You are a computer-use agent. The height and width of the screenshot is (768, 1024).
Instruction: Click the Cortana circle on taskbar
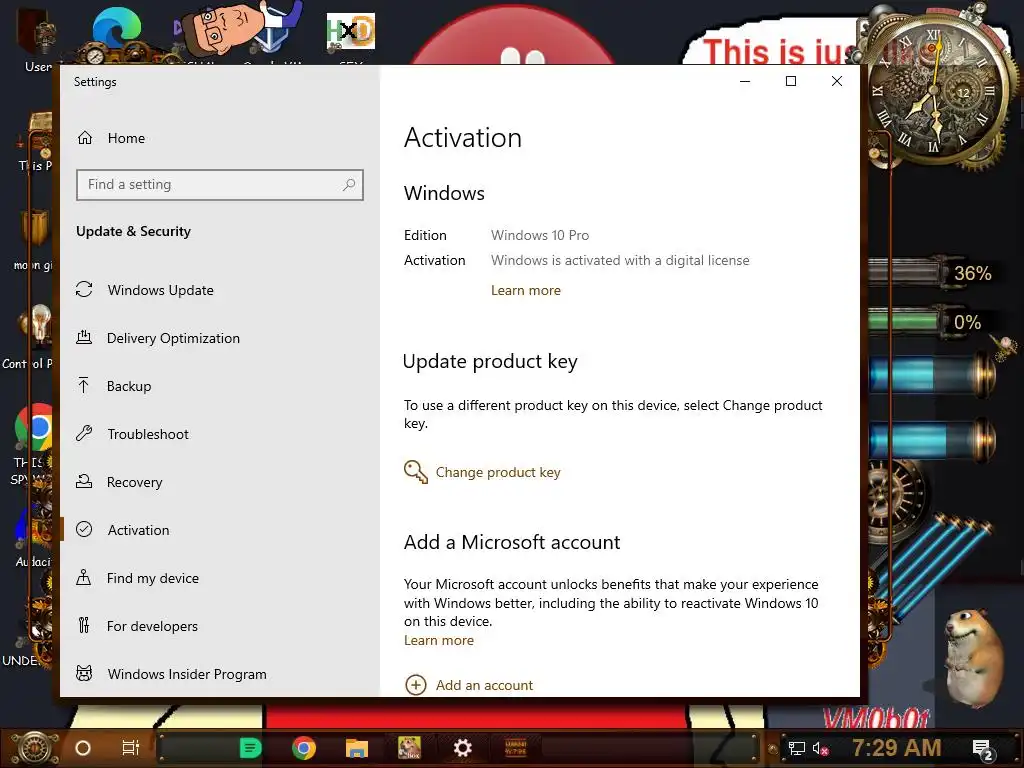83,748
